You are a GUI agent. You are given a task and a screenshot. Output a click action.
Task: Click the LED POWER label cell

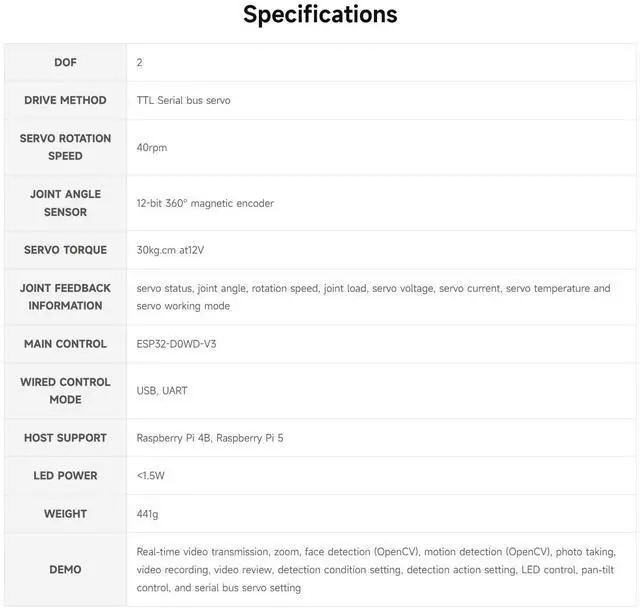pos(65,476)
